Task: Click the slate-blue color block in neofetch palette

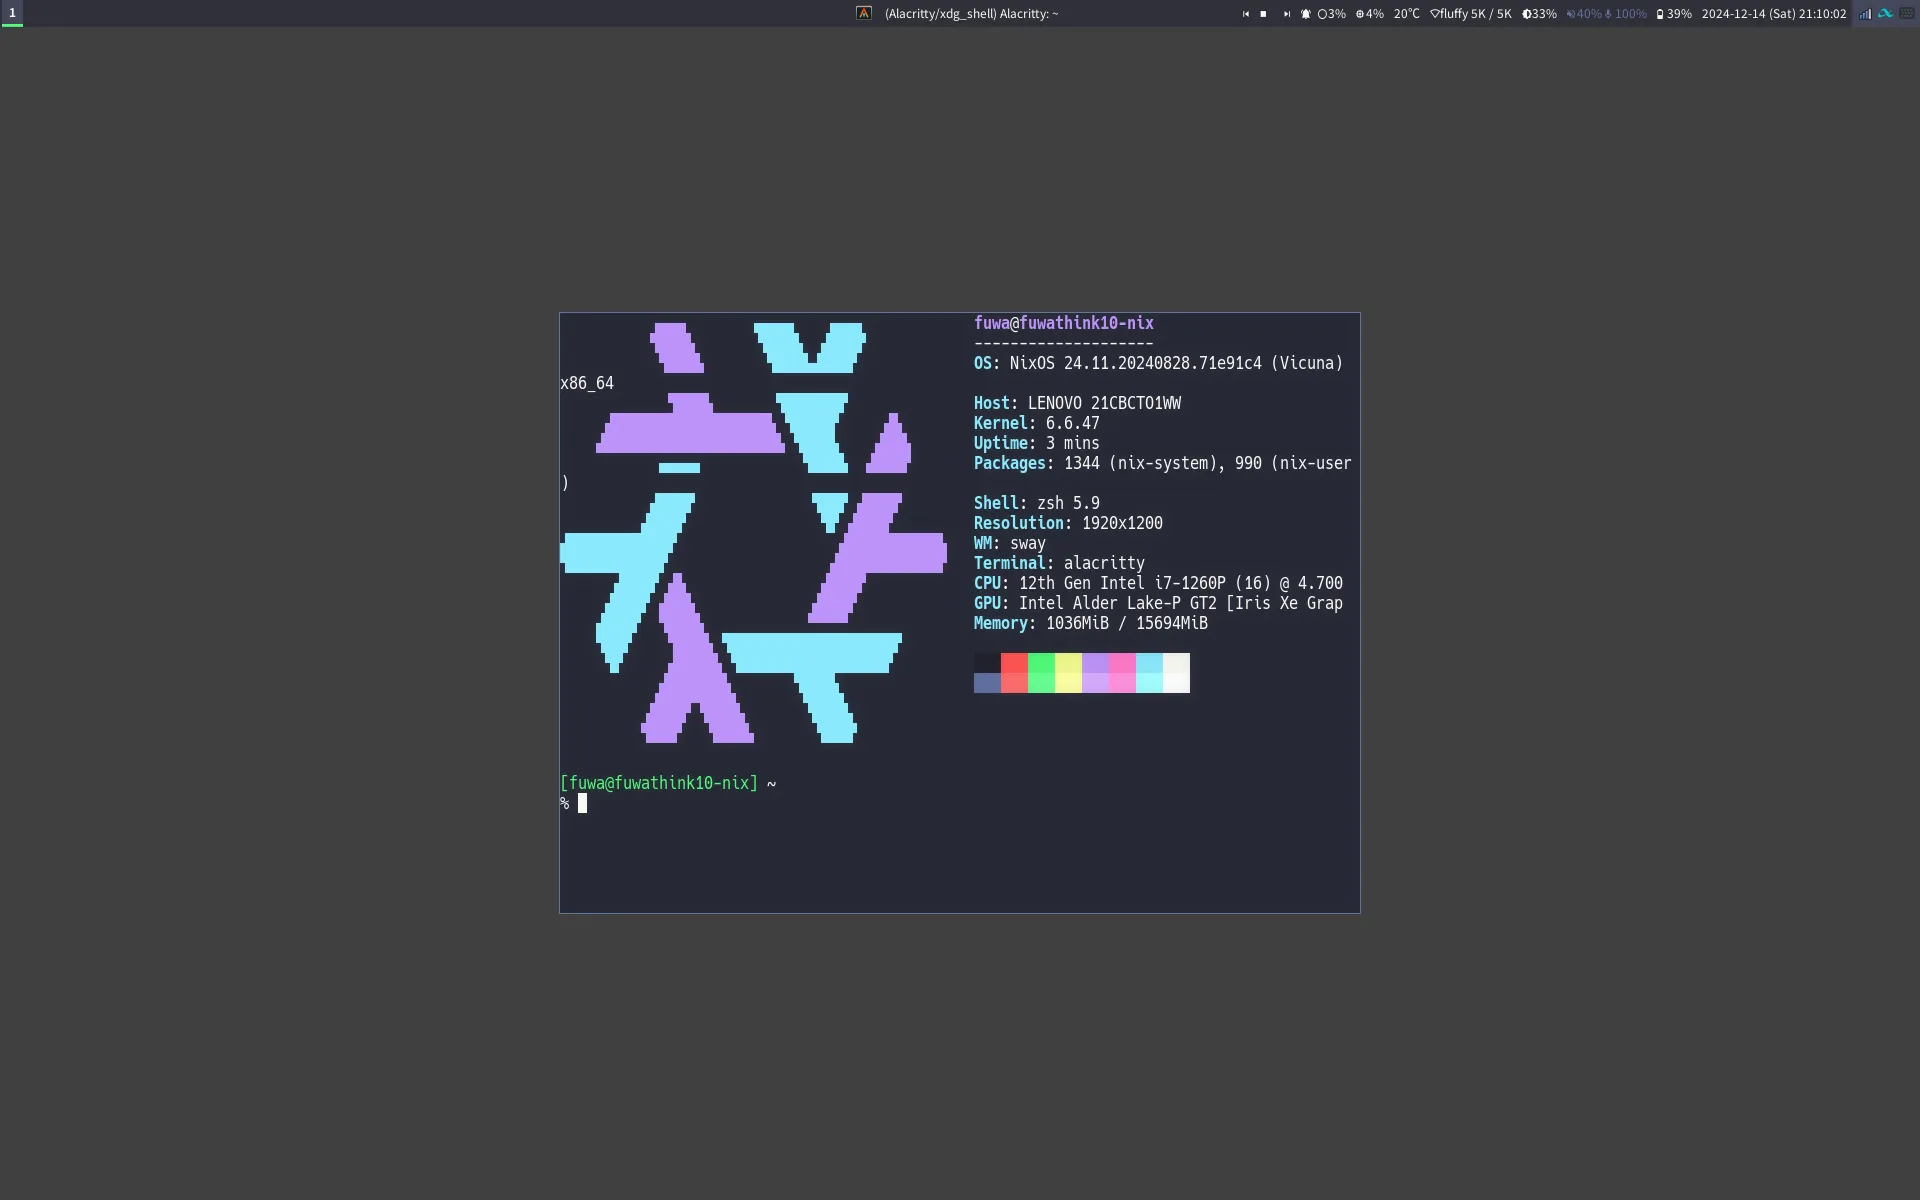Action: (987, 683)
